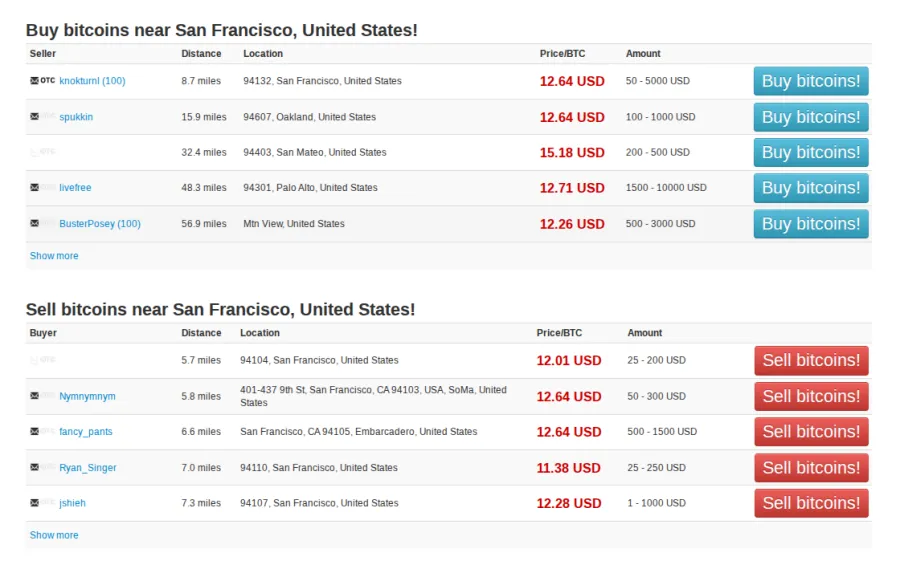This screenshot has height=569, width=900.
Task: Click the envelope icon beside livefree
Action: pyautogui.click(x=35, y=188)
